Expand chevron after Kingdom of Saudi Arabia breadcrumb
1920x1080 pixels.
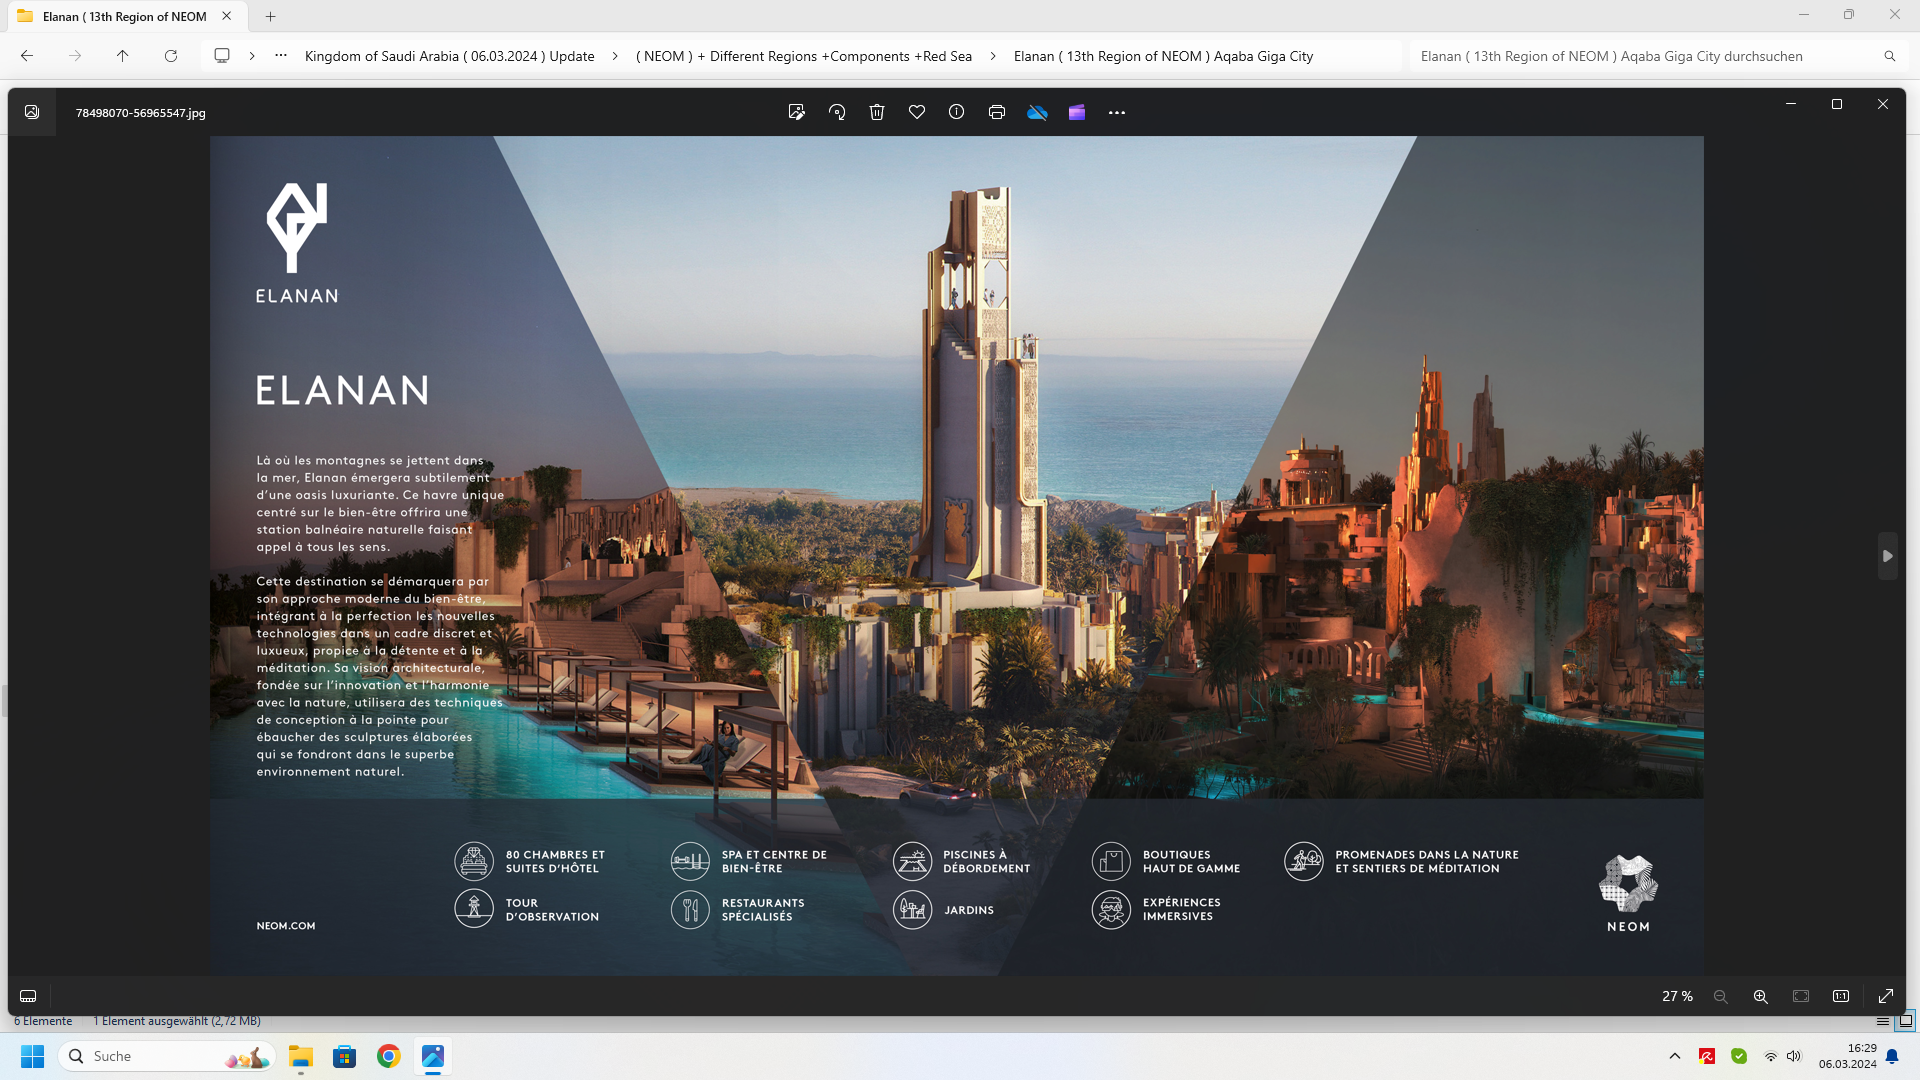click(615, 56)
